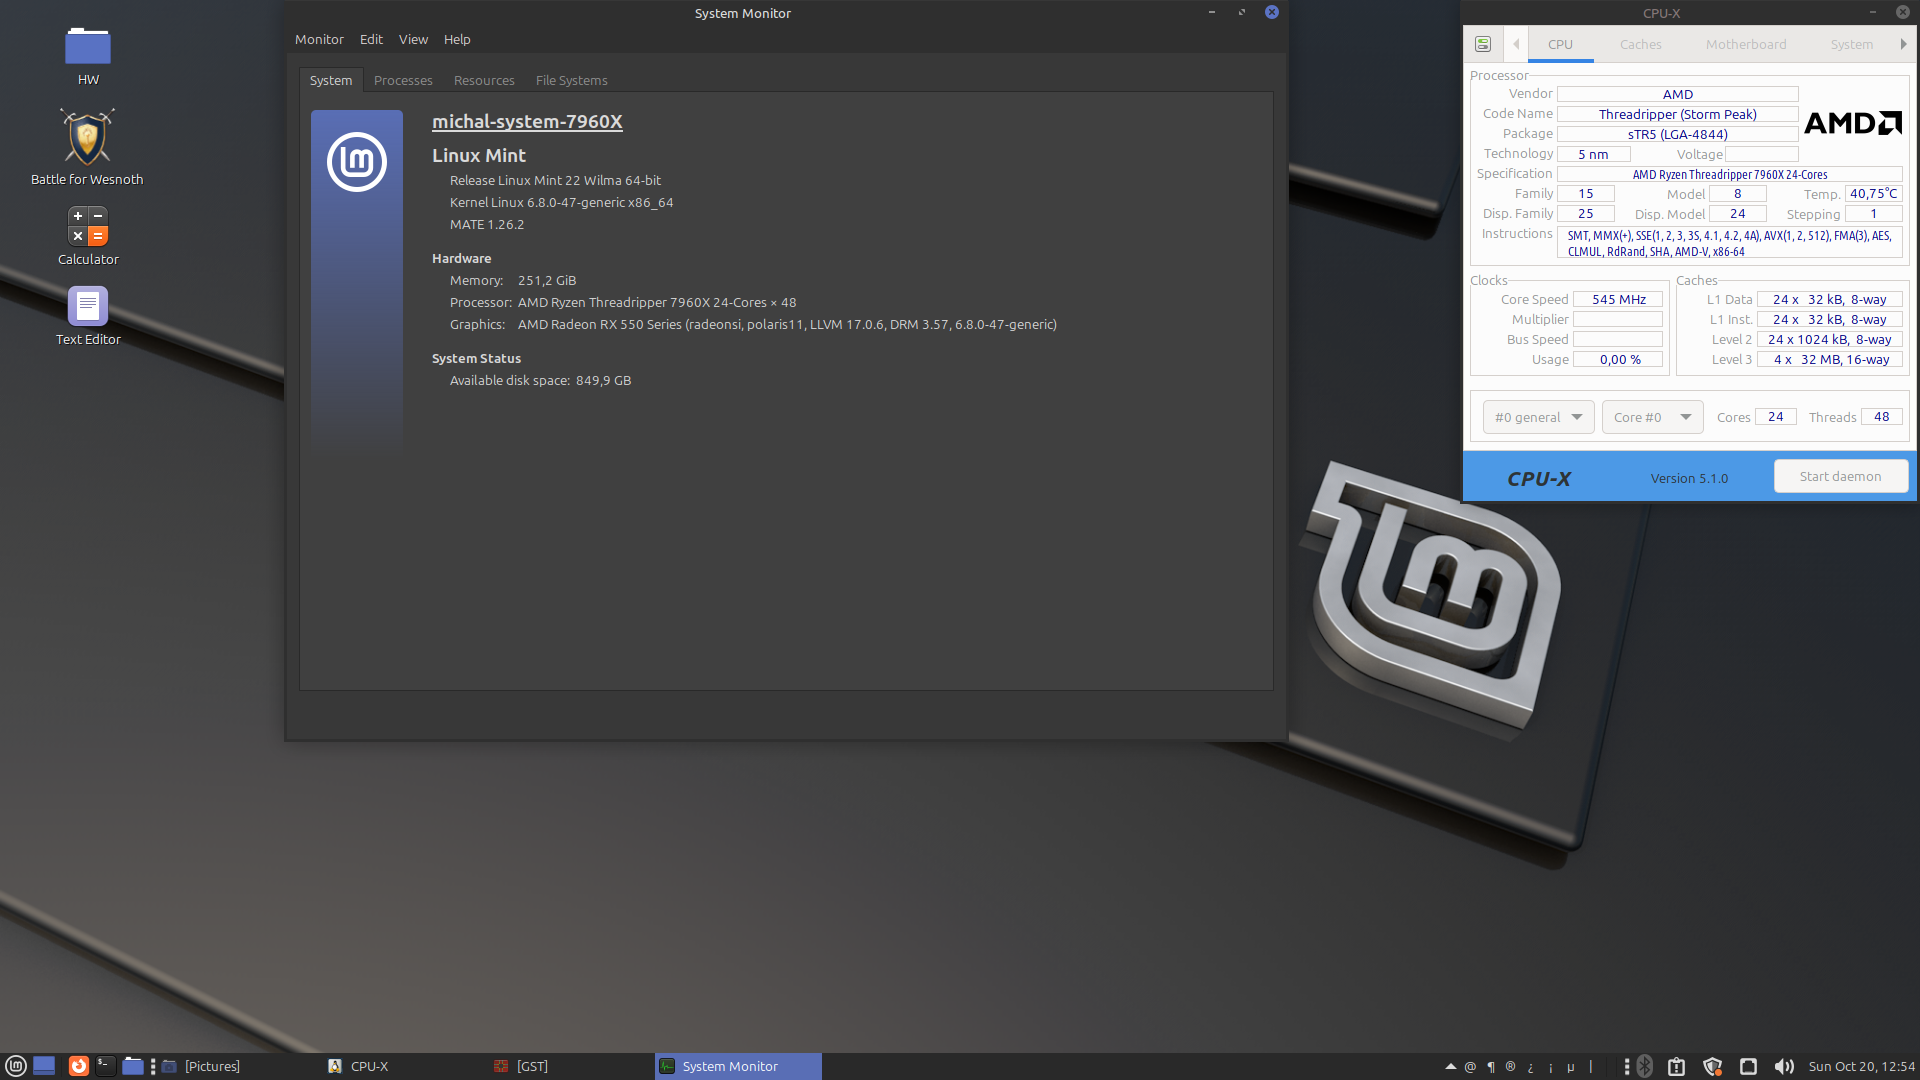Click the CPU-X hamburger menu icon

pyautogui.click(x=1483, y=44)
